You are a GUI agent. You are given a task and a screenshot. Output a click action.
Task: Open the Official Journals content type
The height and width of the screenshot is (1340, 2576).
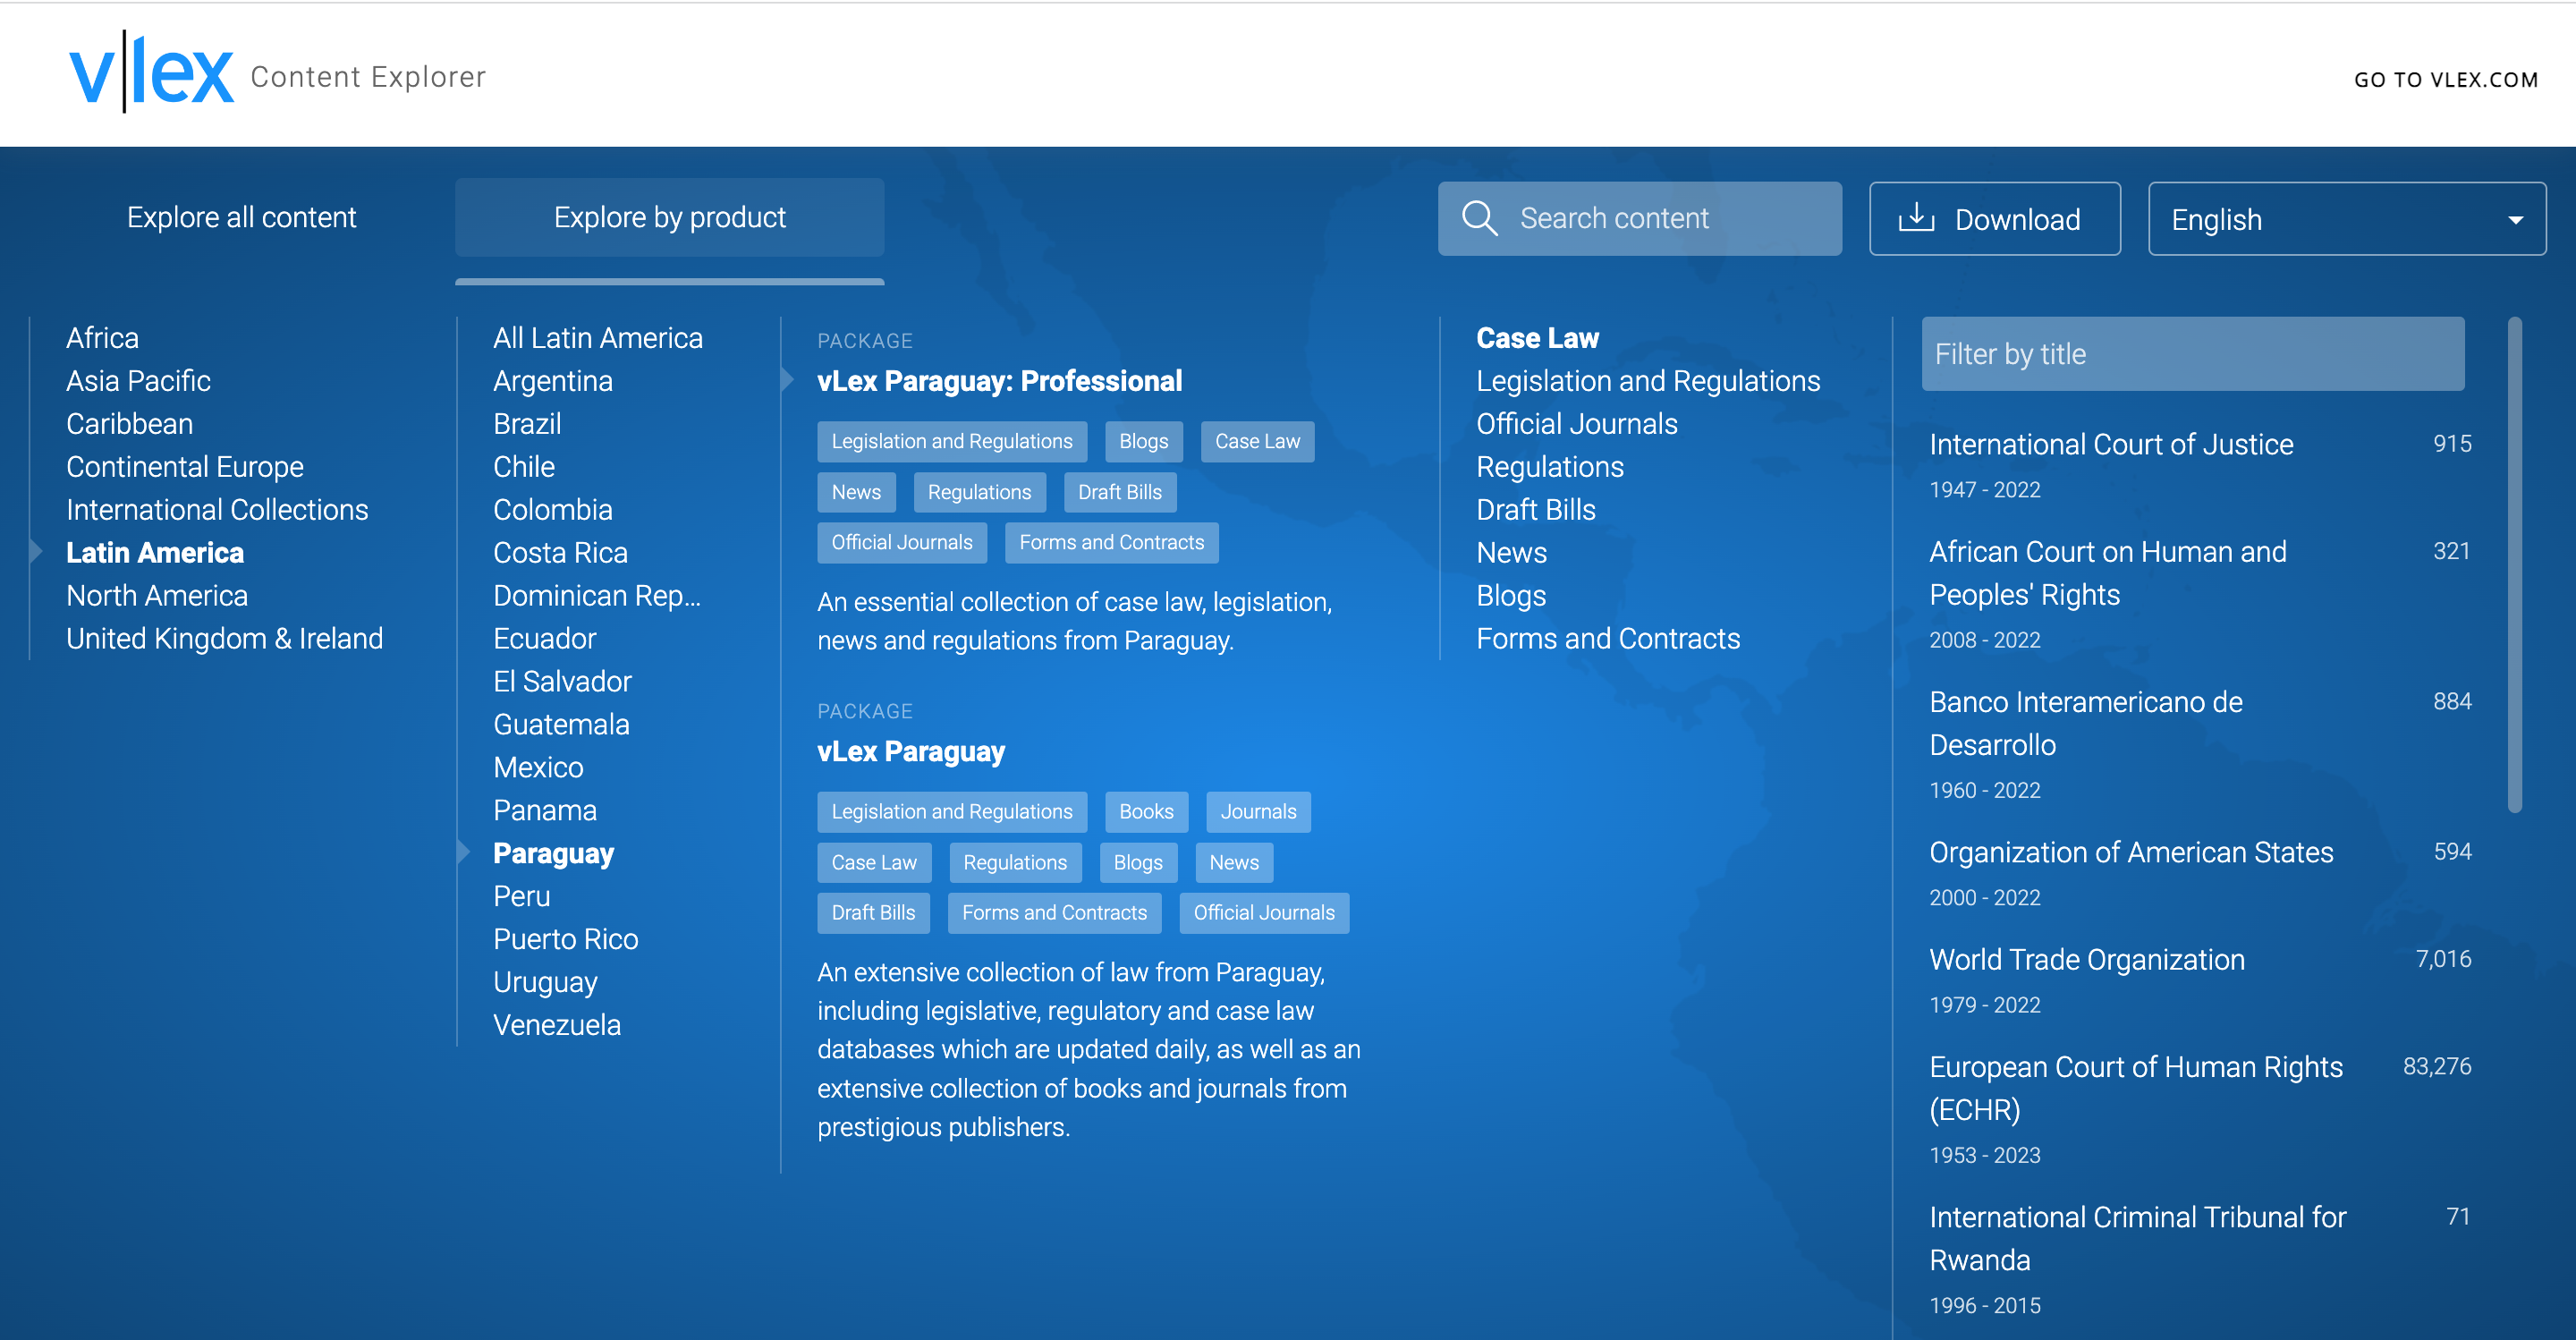coord(1576,423)
